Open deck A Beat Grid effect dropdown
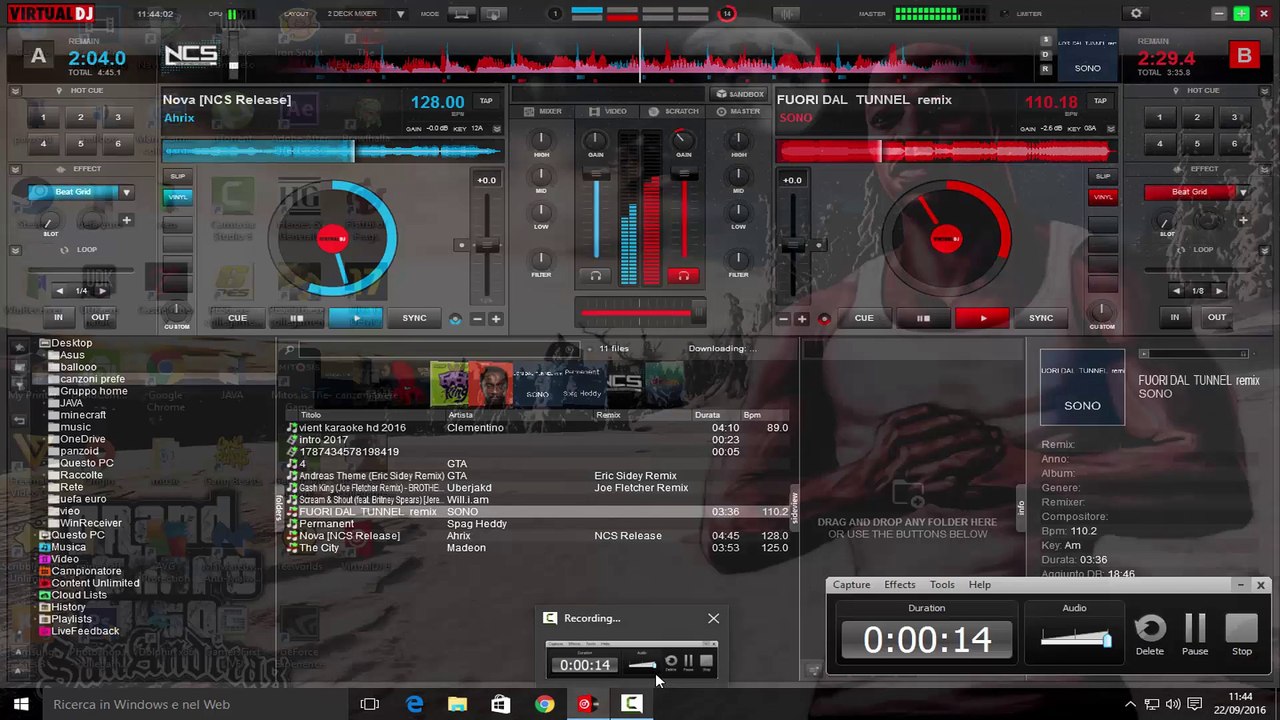This screenshot has height=720, width=1280. (126, 192)
